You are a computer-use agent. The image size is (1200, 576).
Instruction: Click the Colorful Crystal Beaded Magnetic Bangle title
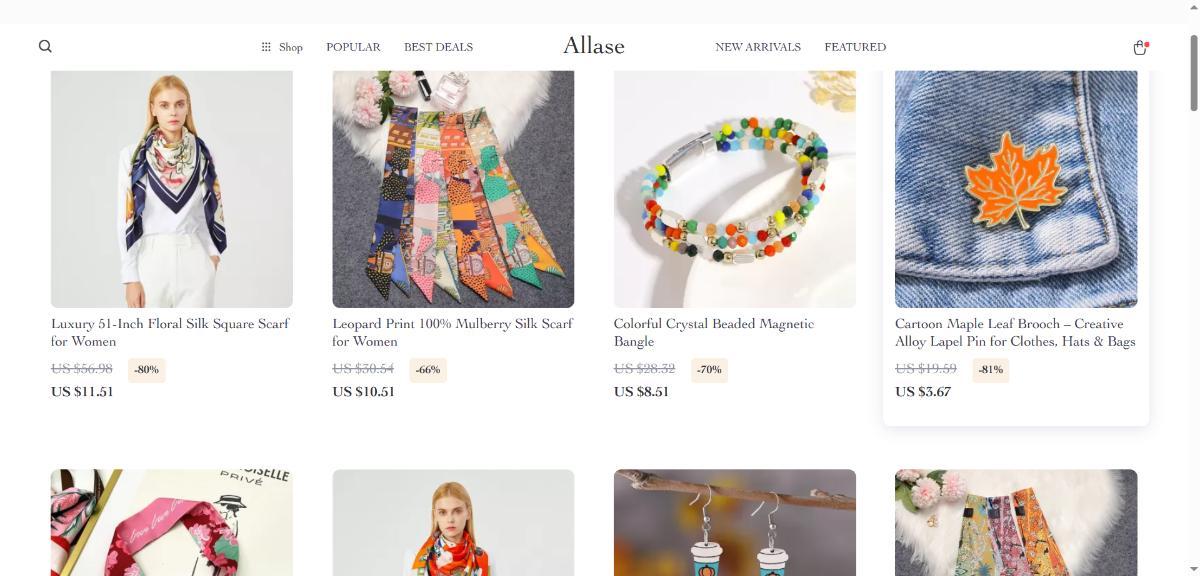point(714,332)
